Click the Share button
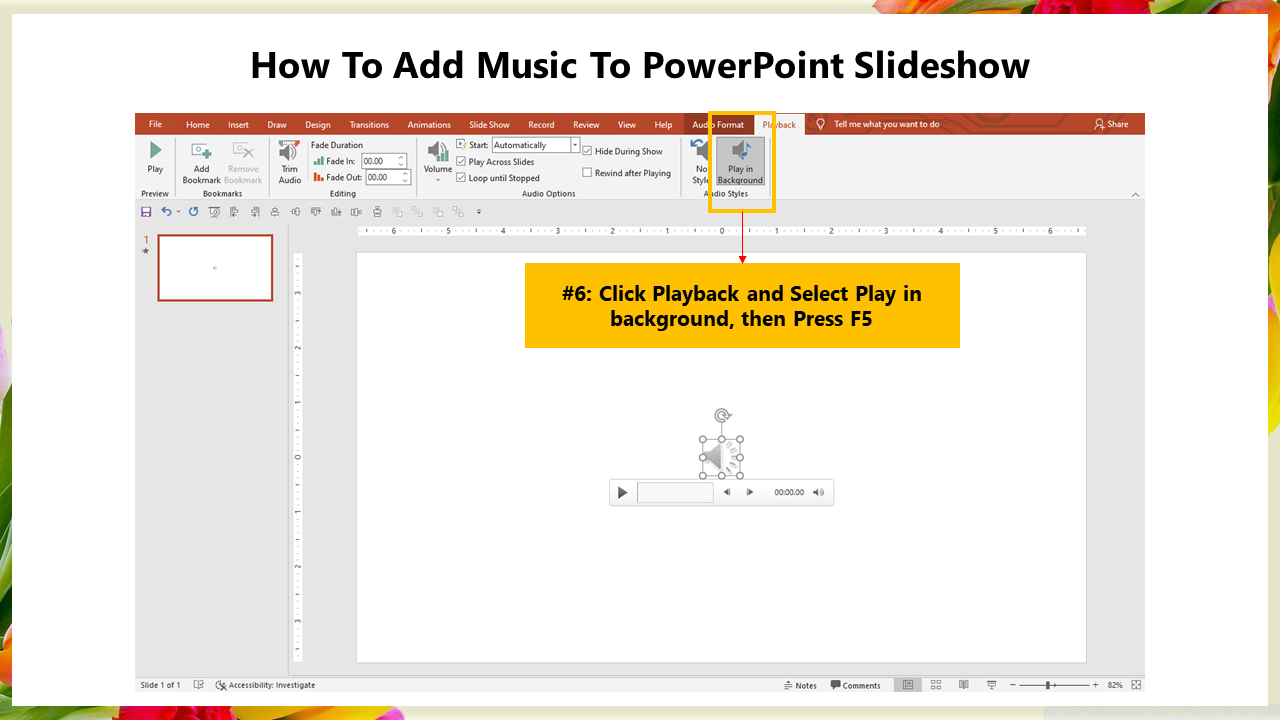This screenshot has width=1280, height=720. click(x=1111, y=124)
